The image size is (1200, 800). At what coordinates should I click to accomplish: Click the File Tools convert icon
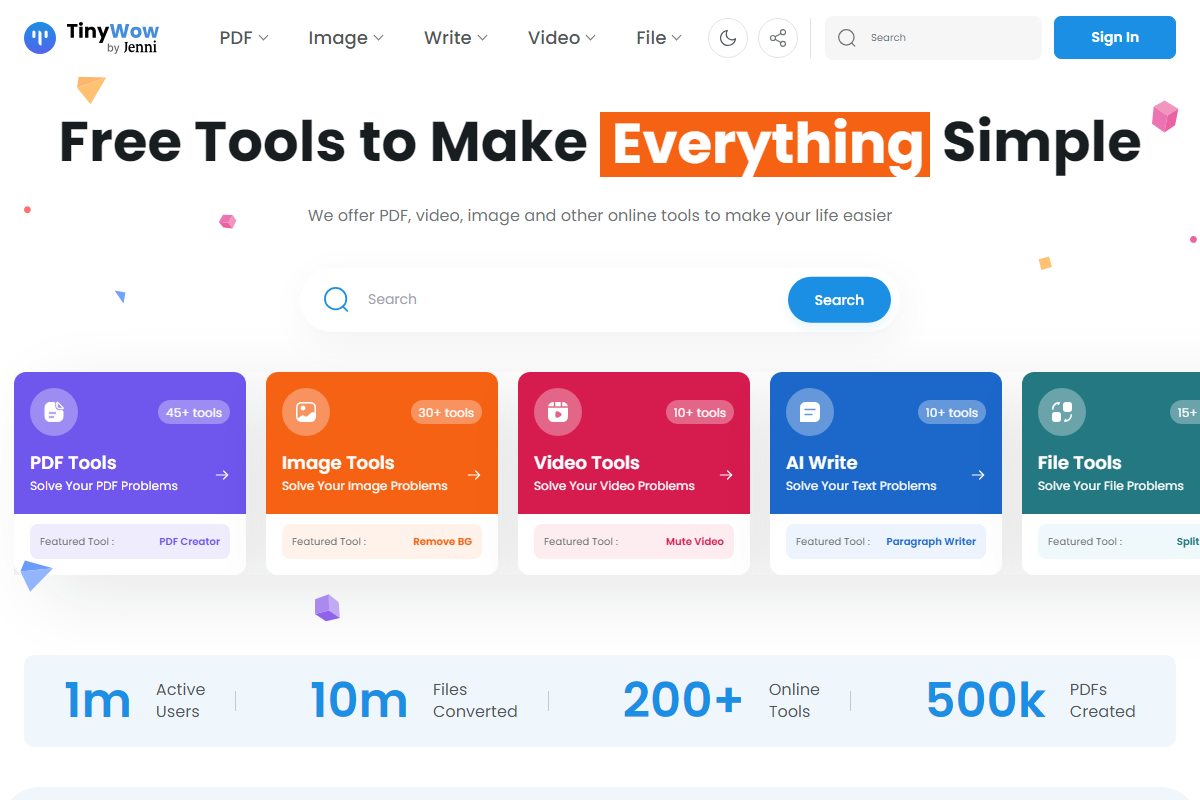coord(1062,412)
